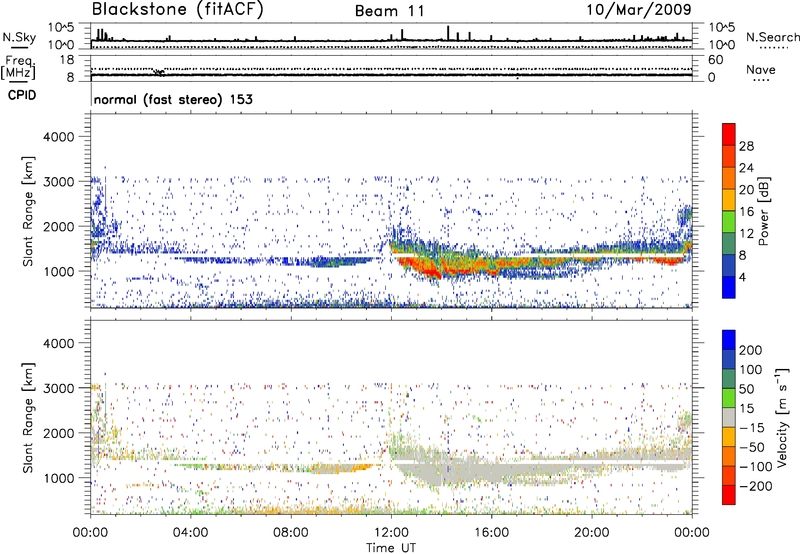Click the 'Blackstone (fitACF)' title
Image resolution: width=800 pixels, height=554 pixels.
178,9
